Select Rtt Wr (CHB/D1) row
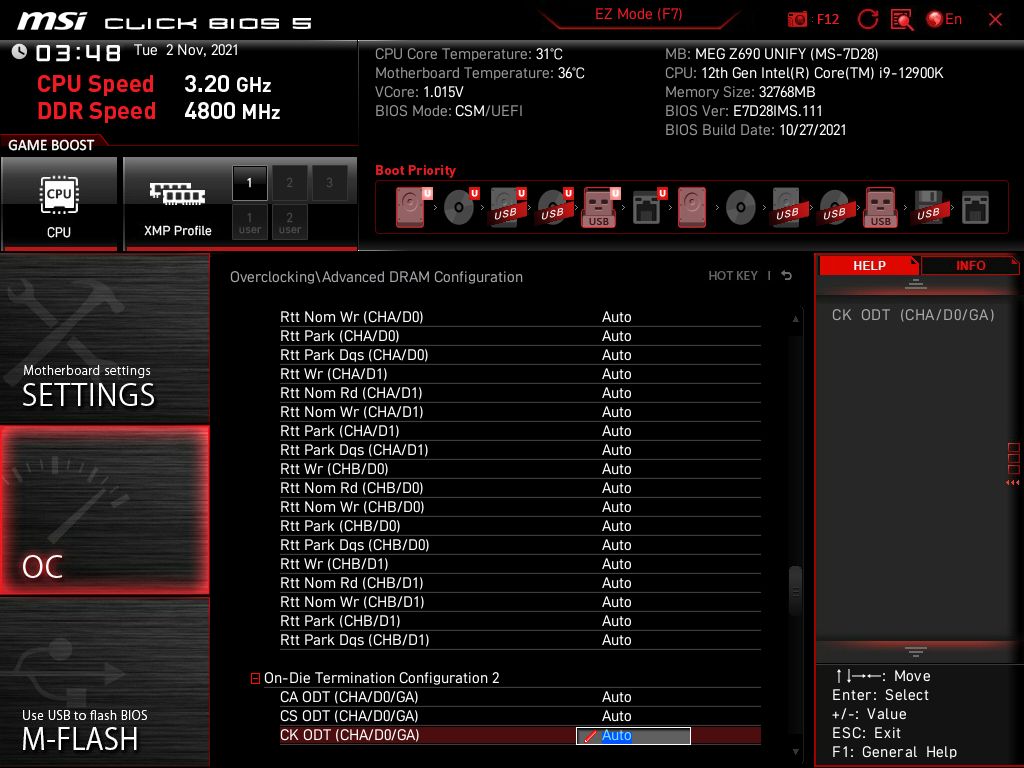Screen dimensions: 1024x768 pyautogui.click(x=520, y=564)
